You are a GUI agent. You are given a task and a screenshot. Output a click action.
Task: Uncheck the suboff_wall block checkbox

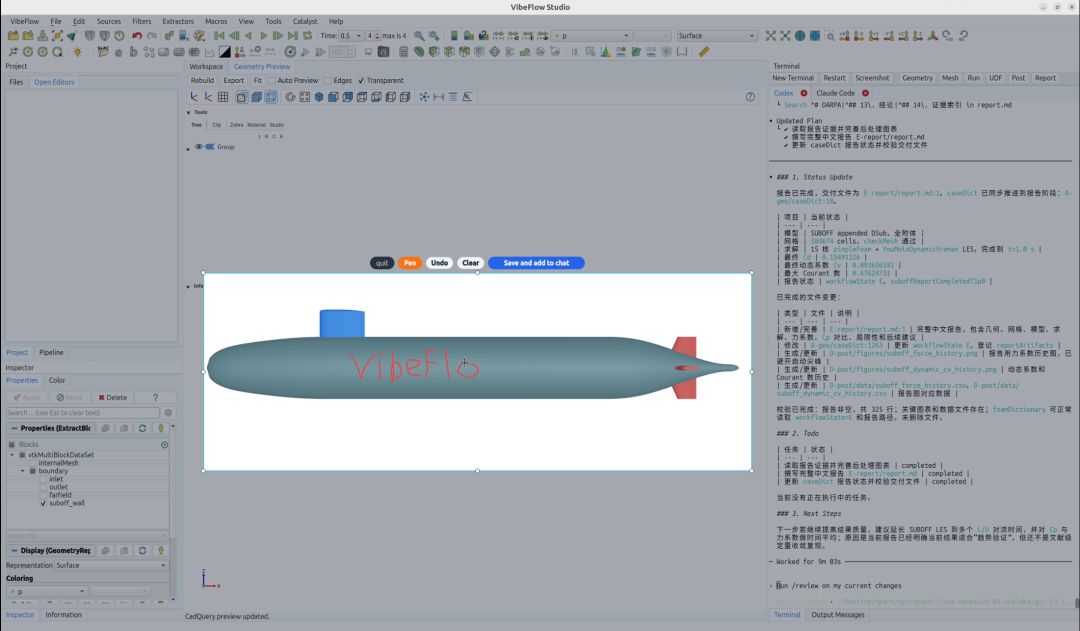[43, 504]
